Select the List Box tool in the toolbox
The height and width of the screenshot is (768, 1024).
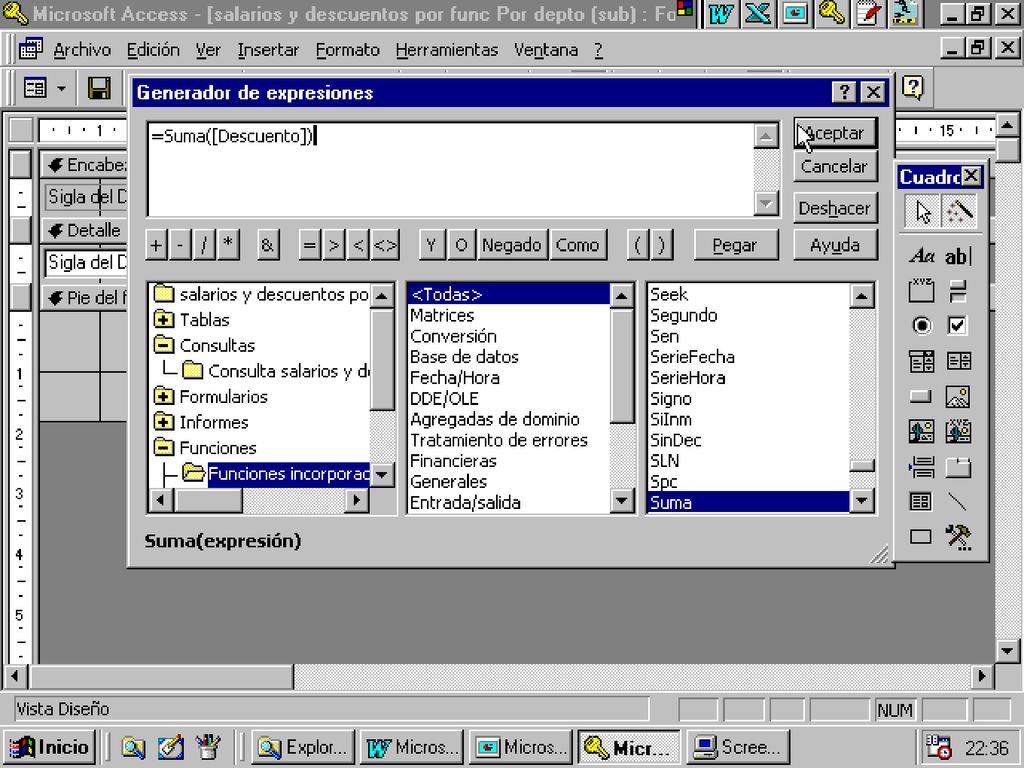point(958,360)
